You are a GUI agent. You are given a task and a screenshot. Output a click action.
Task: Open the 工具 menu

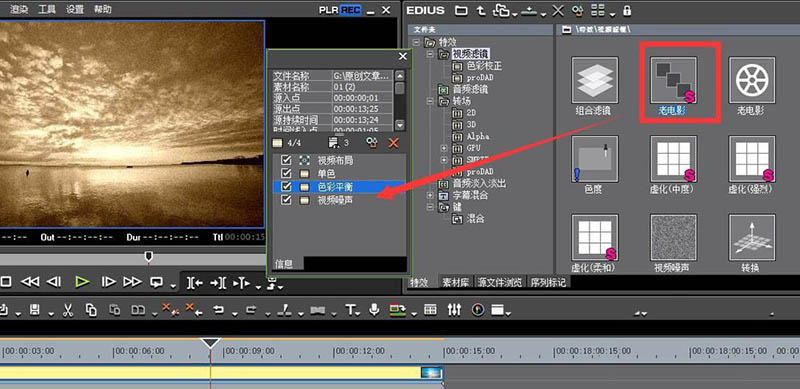tap(47, 10)
